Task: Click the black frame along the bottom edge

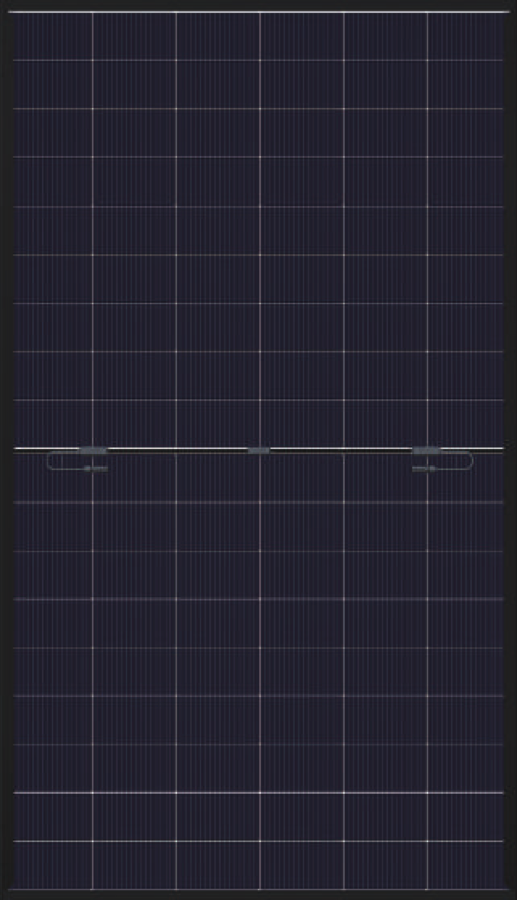Action: click(x=258, y=895)
